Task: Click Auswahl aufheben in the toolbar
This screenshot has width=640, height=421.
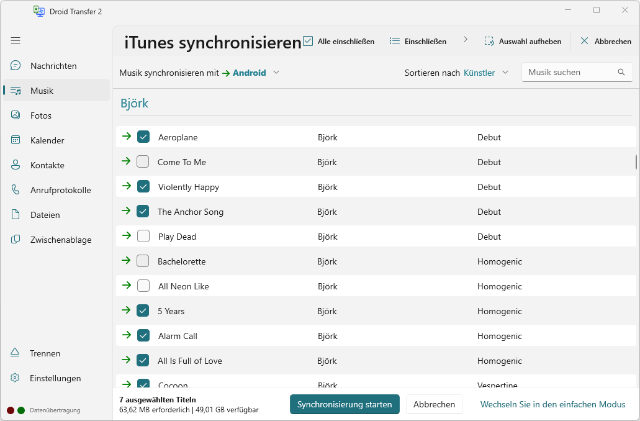Action: click(x=523, y=41)
